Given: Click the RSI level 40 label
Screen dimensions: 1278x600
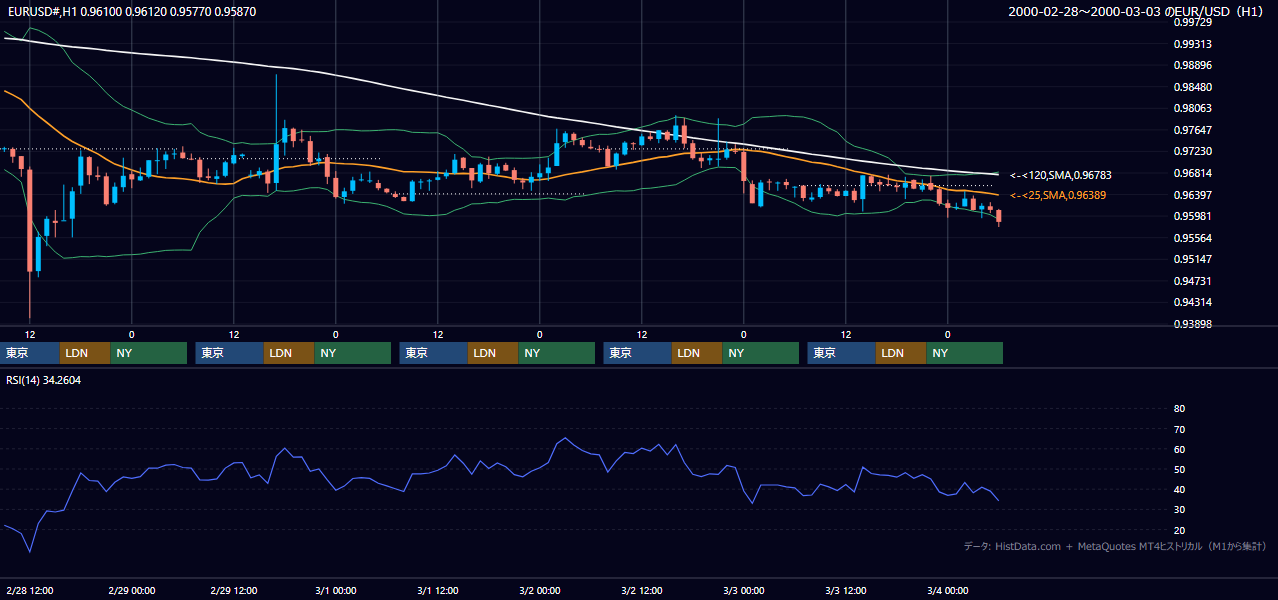Looking at the screenshot, I should (1179, 489).
